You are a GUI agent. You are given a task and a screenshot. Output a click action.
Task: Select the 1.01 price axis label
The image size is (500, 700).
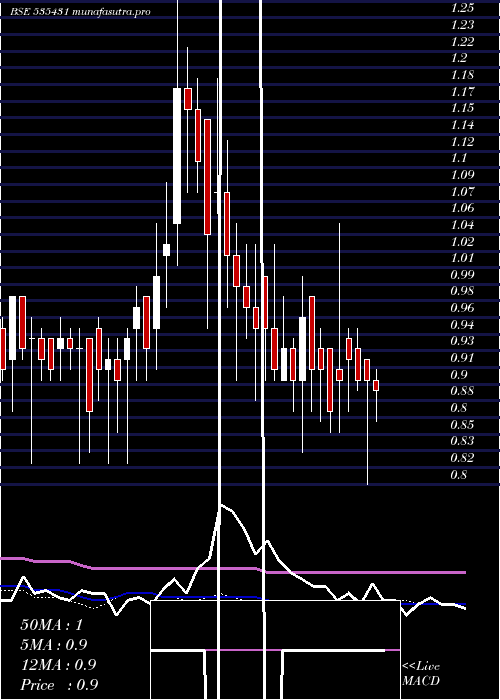point(462,258)
